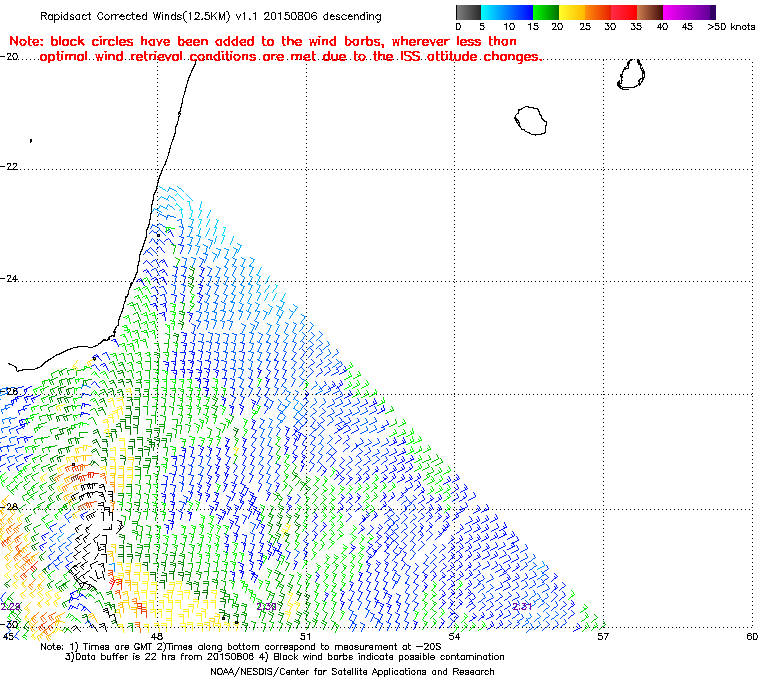Click the footer note 'Times are GMT'

116,647
